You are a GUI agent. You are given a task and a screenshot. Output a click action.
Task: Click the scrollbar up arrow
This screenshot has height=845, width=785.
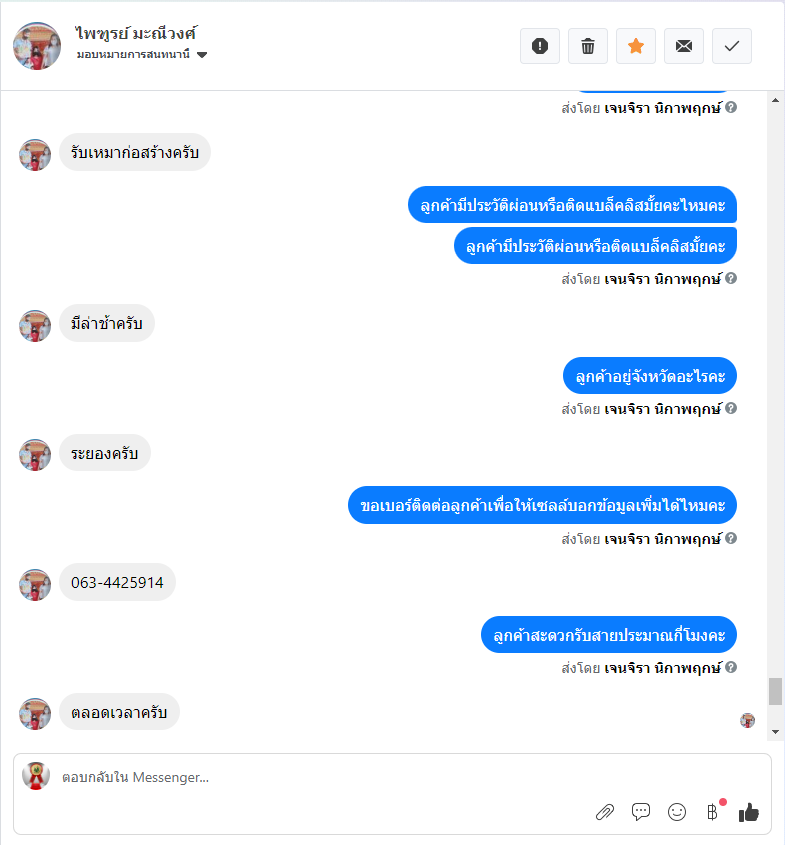click(x=775, y=100)
